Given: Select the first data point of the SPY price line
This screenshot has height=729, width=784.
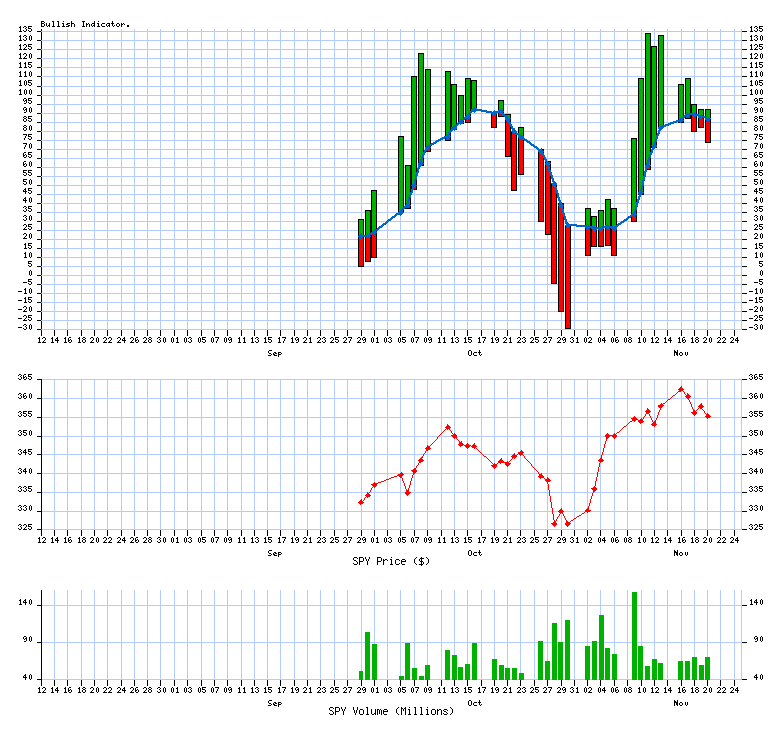Looking at the screenshot, I should pyautogui.click(x=361, y=502).
